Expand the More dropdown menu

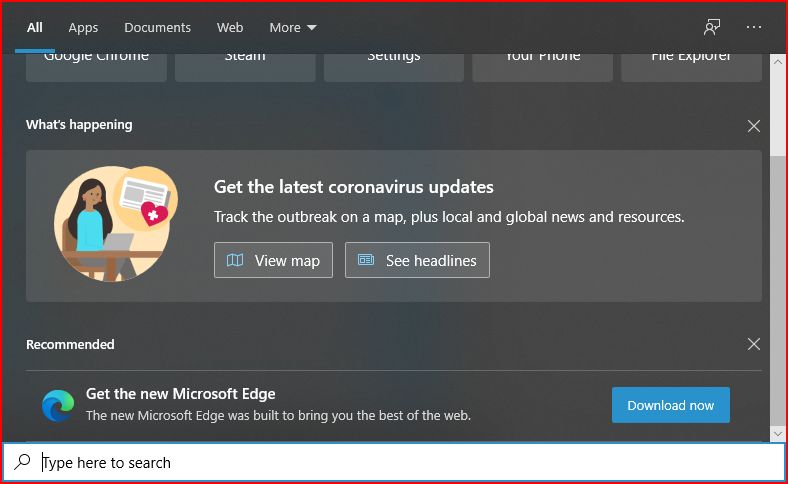click(x=292, y=28)
